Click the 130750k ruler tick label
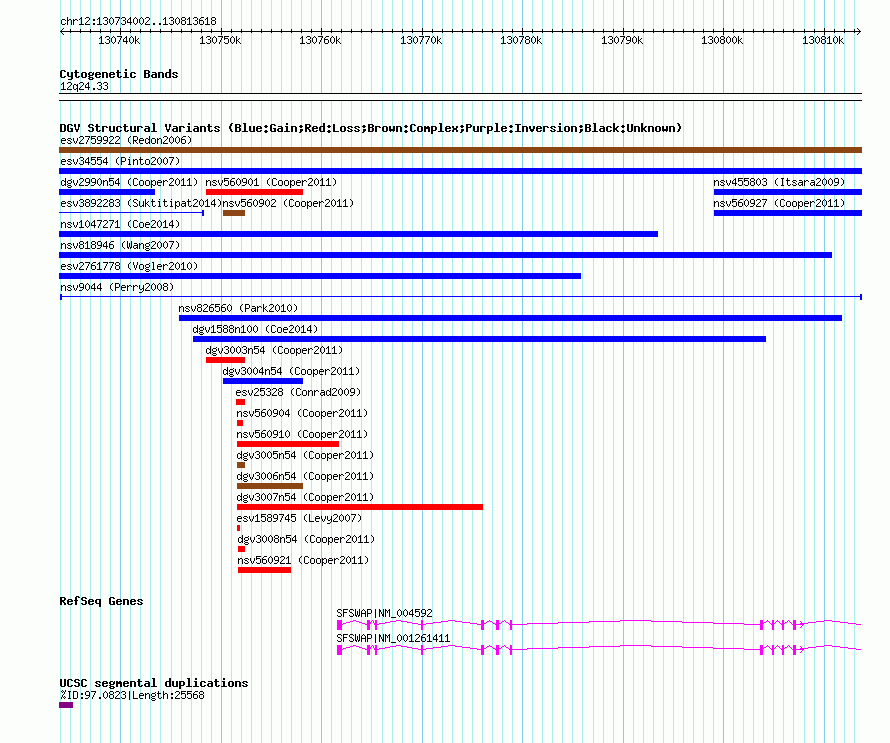The height and width of the screenshot is (743, 890). [220, 40]
